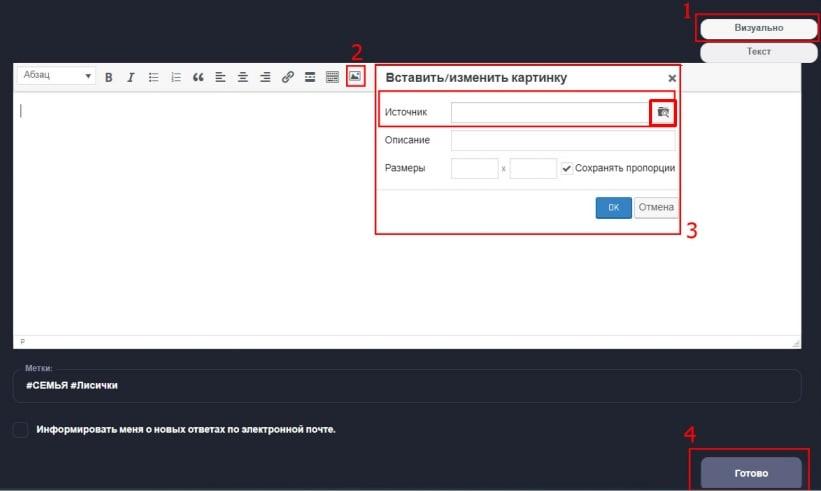
Task: Open file browser next to Источник field
Action: click(662, 113)
